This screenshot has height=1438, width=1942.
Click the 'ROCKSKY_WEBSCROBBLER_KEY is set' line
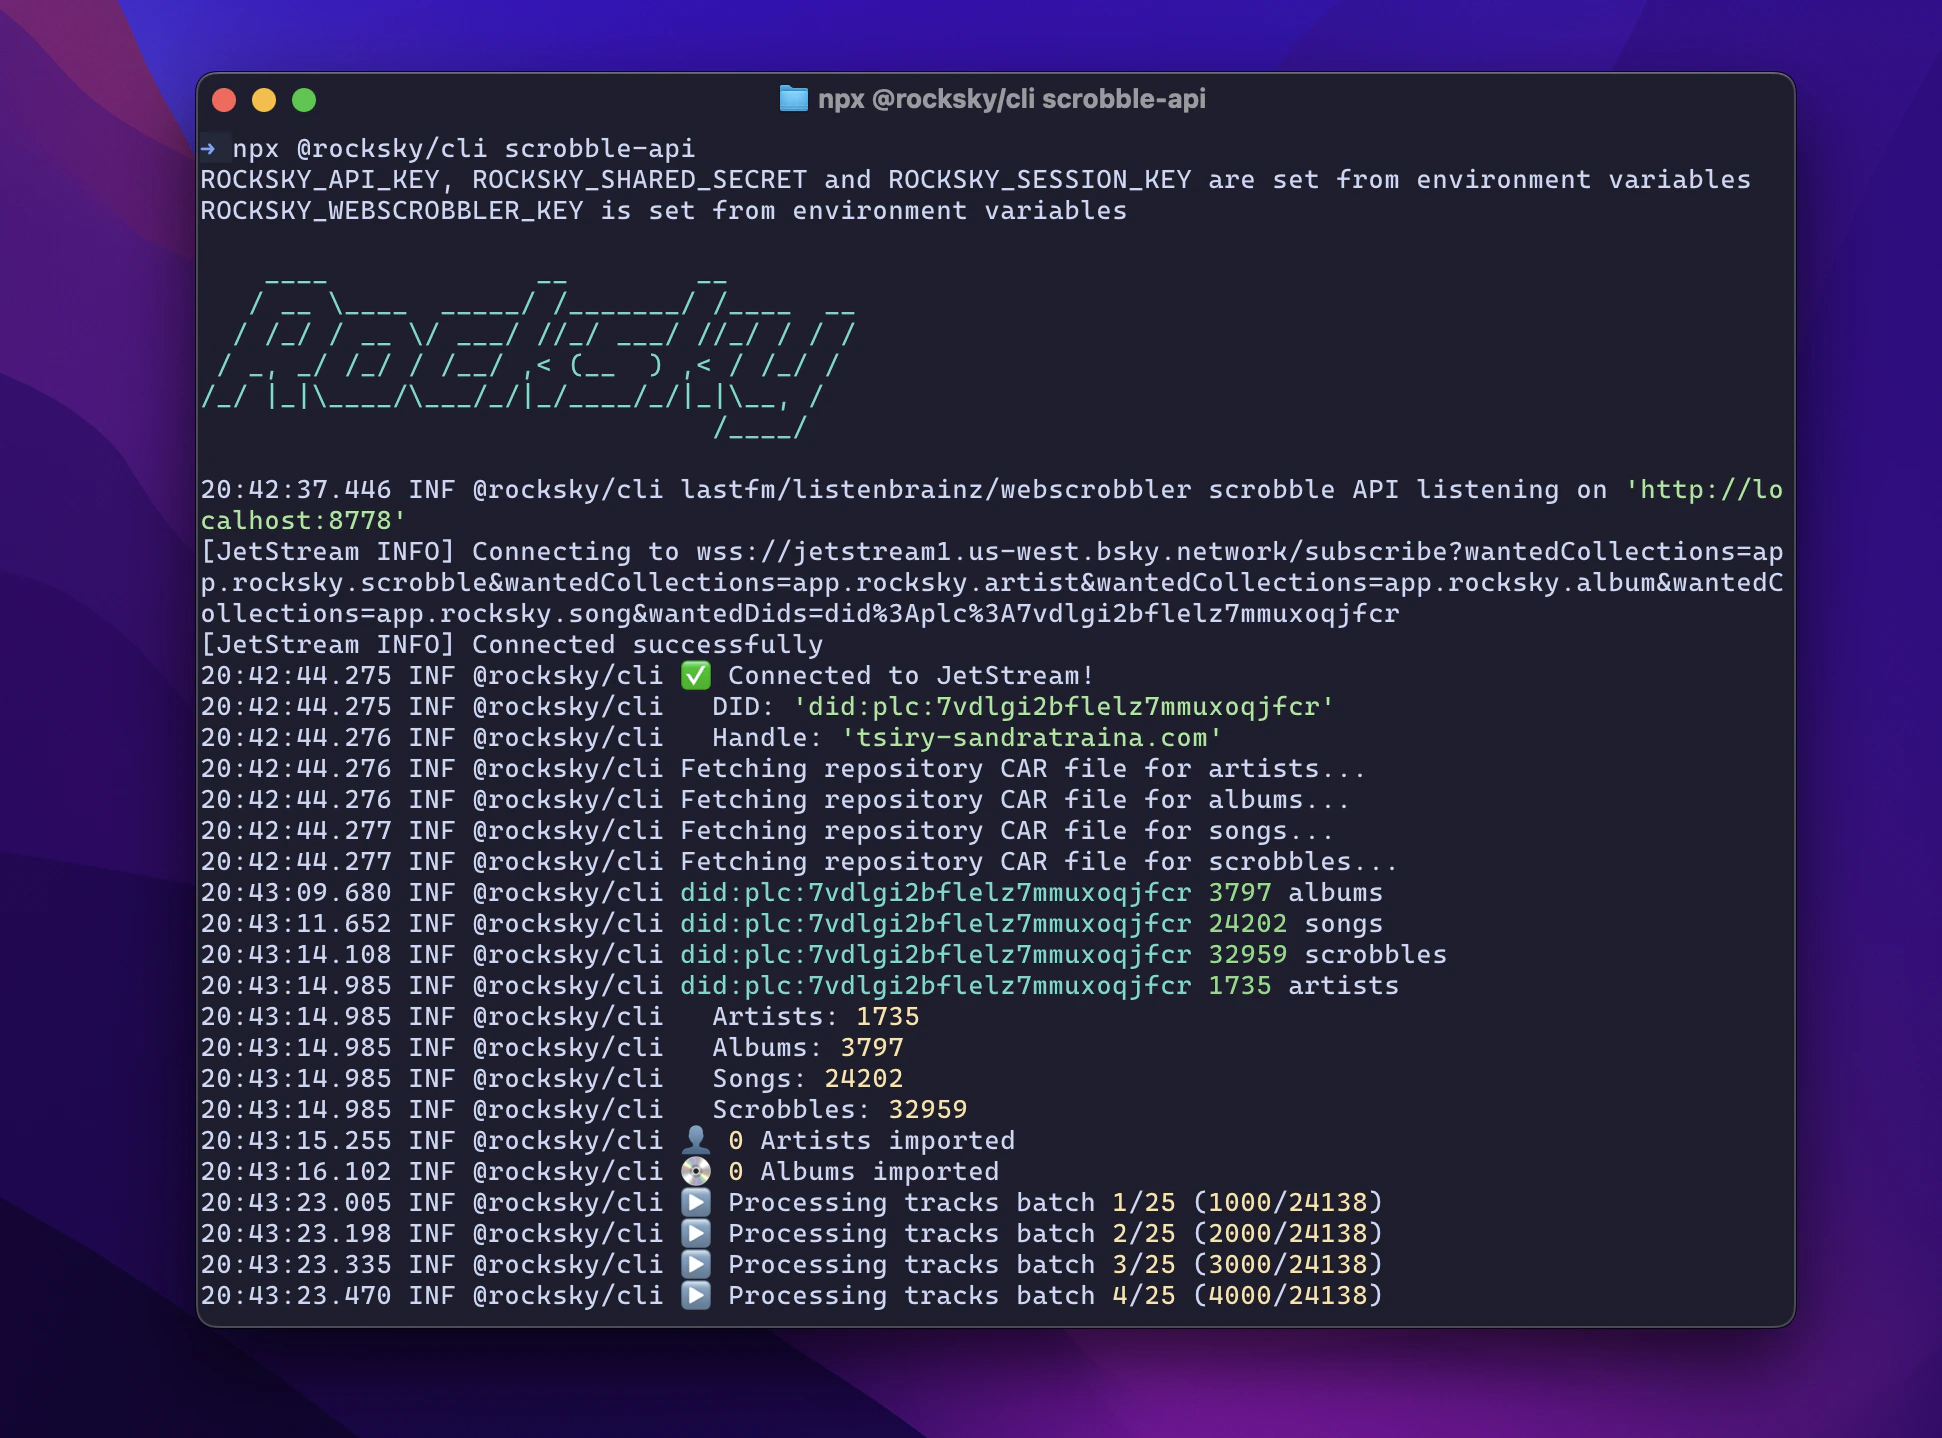click(x=664, y=211)
